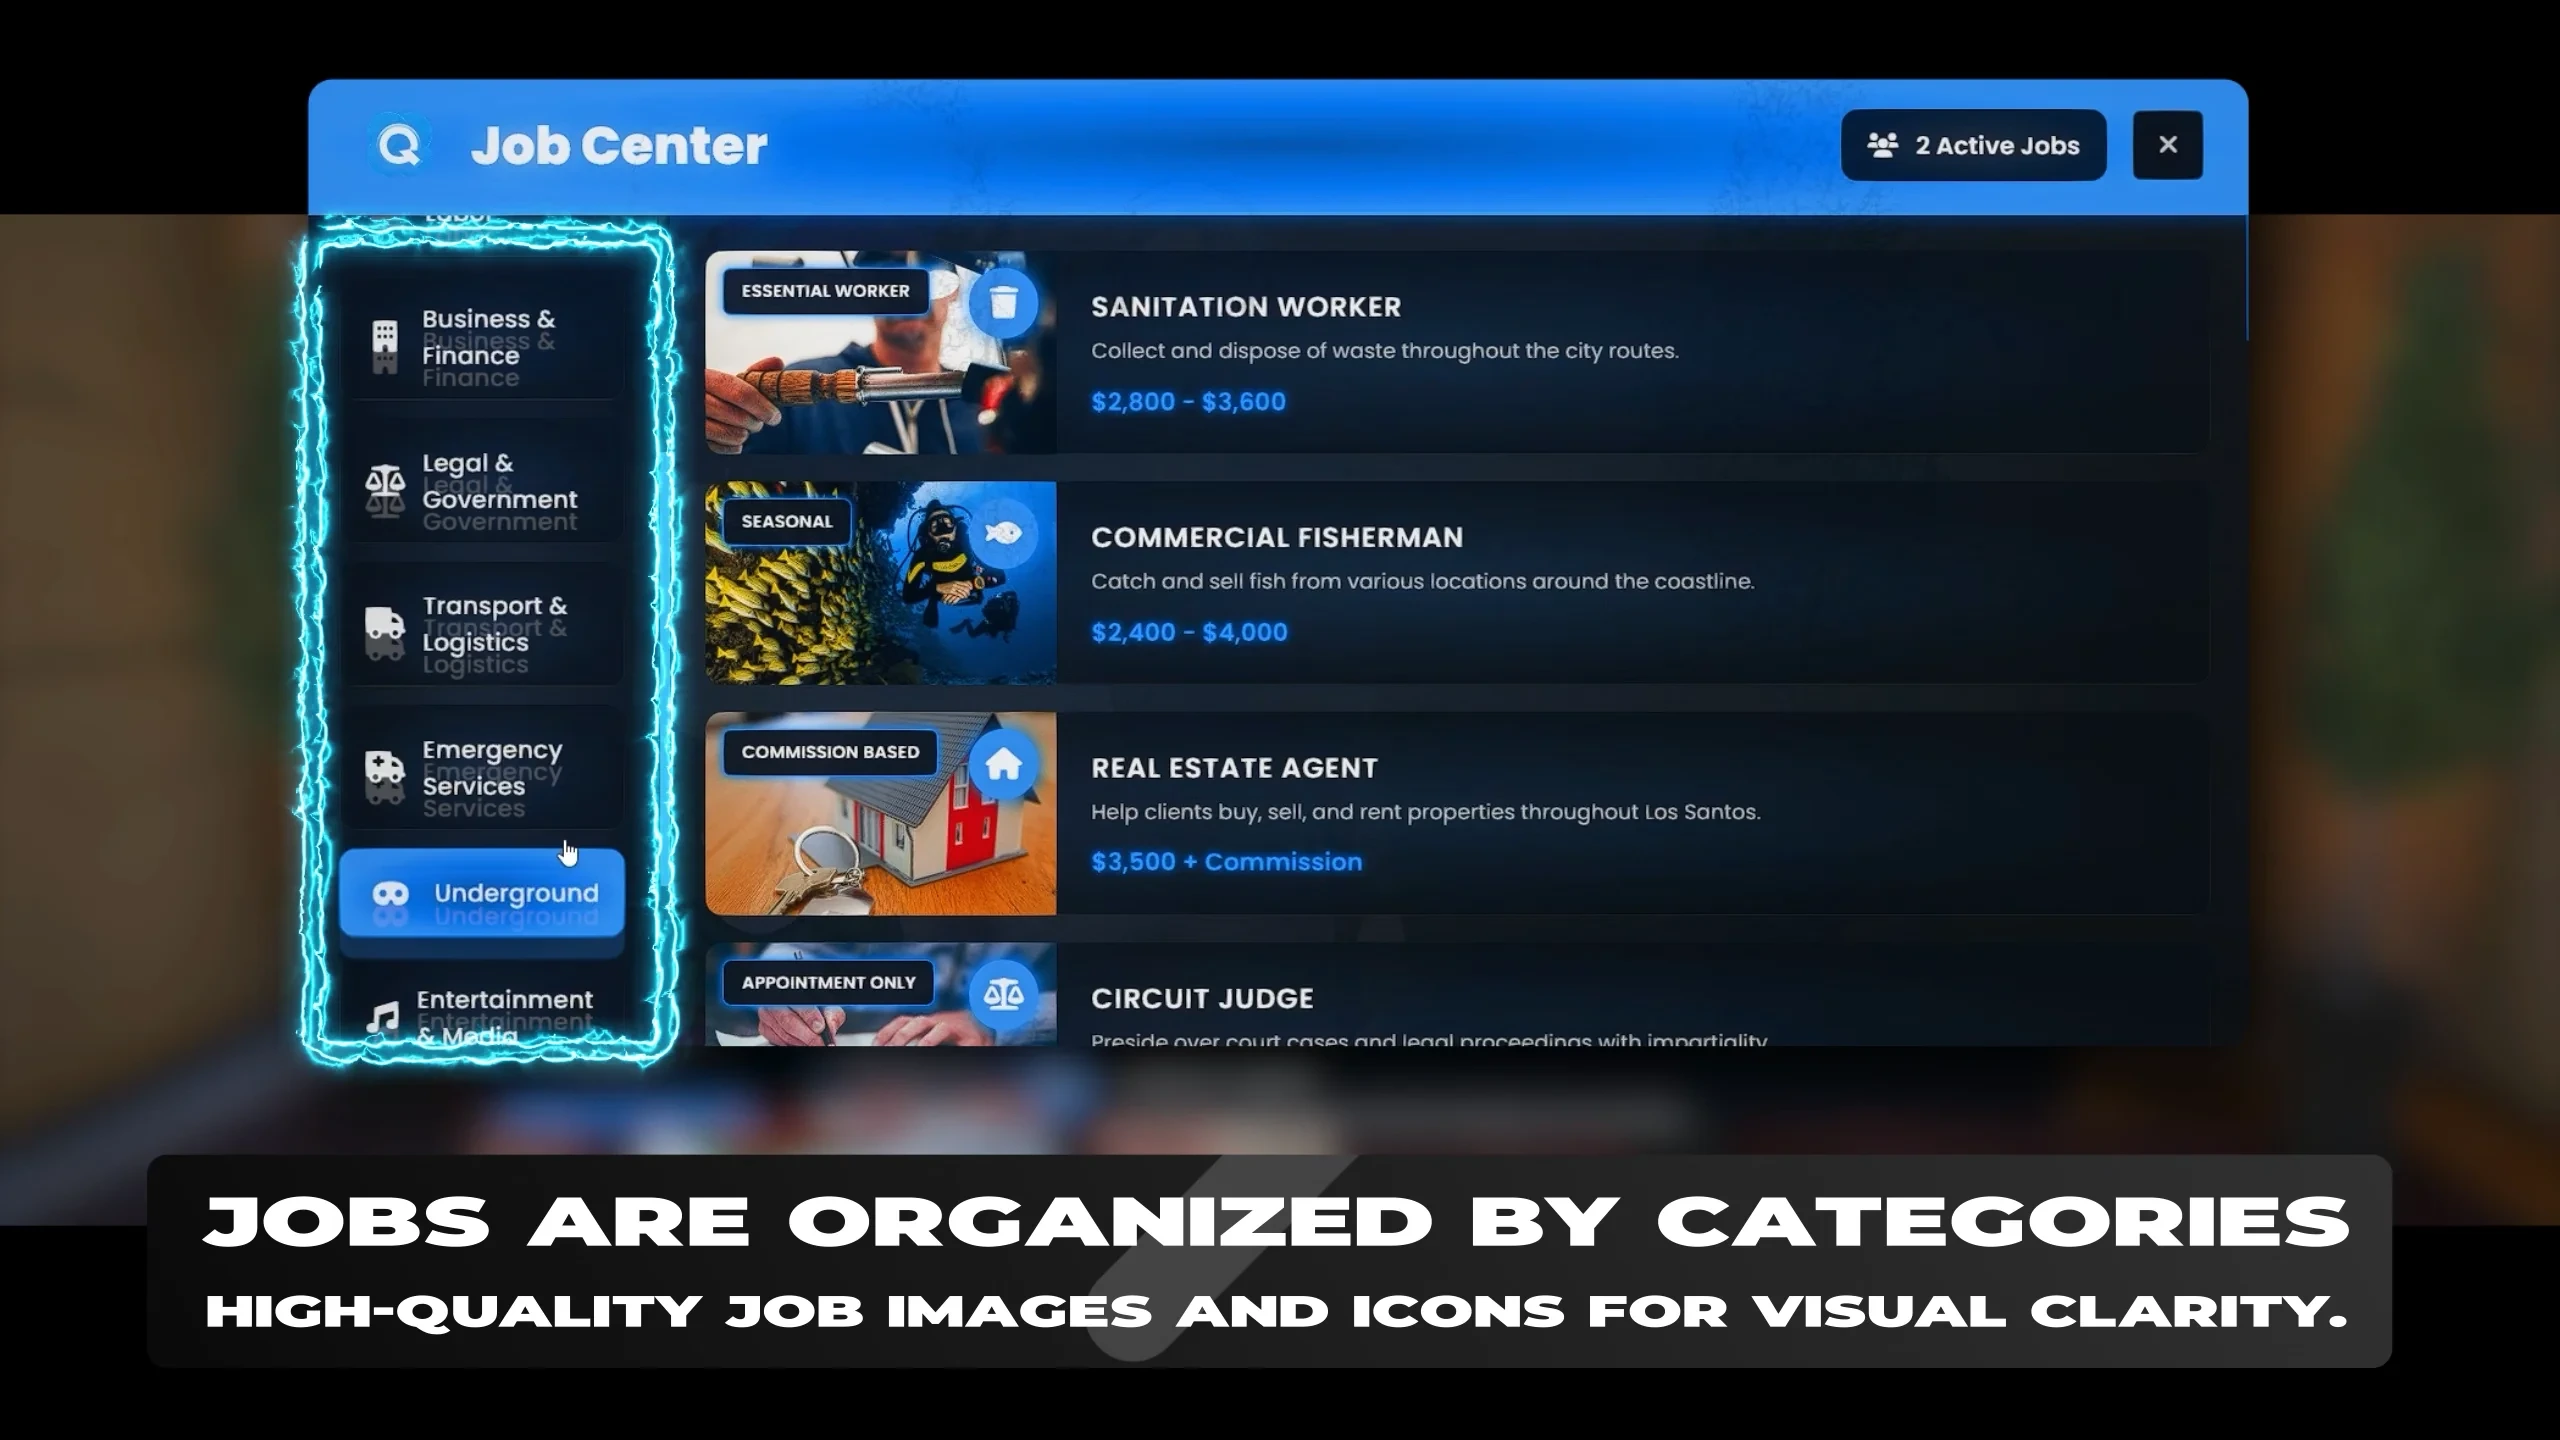The image size is (2560, 1440).
Task: Open the Real Estate Agent house image
Action: (881, 814)
